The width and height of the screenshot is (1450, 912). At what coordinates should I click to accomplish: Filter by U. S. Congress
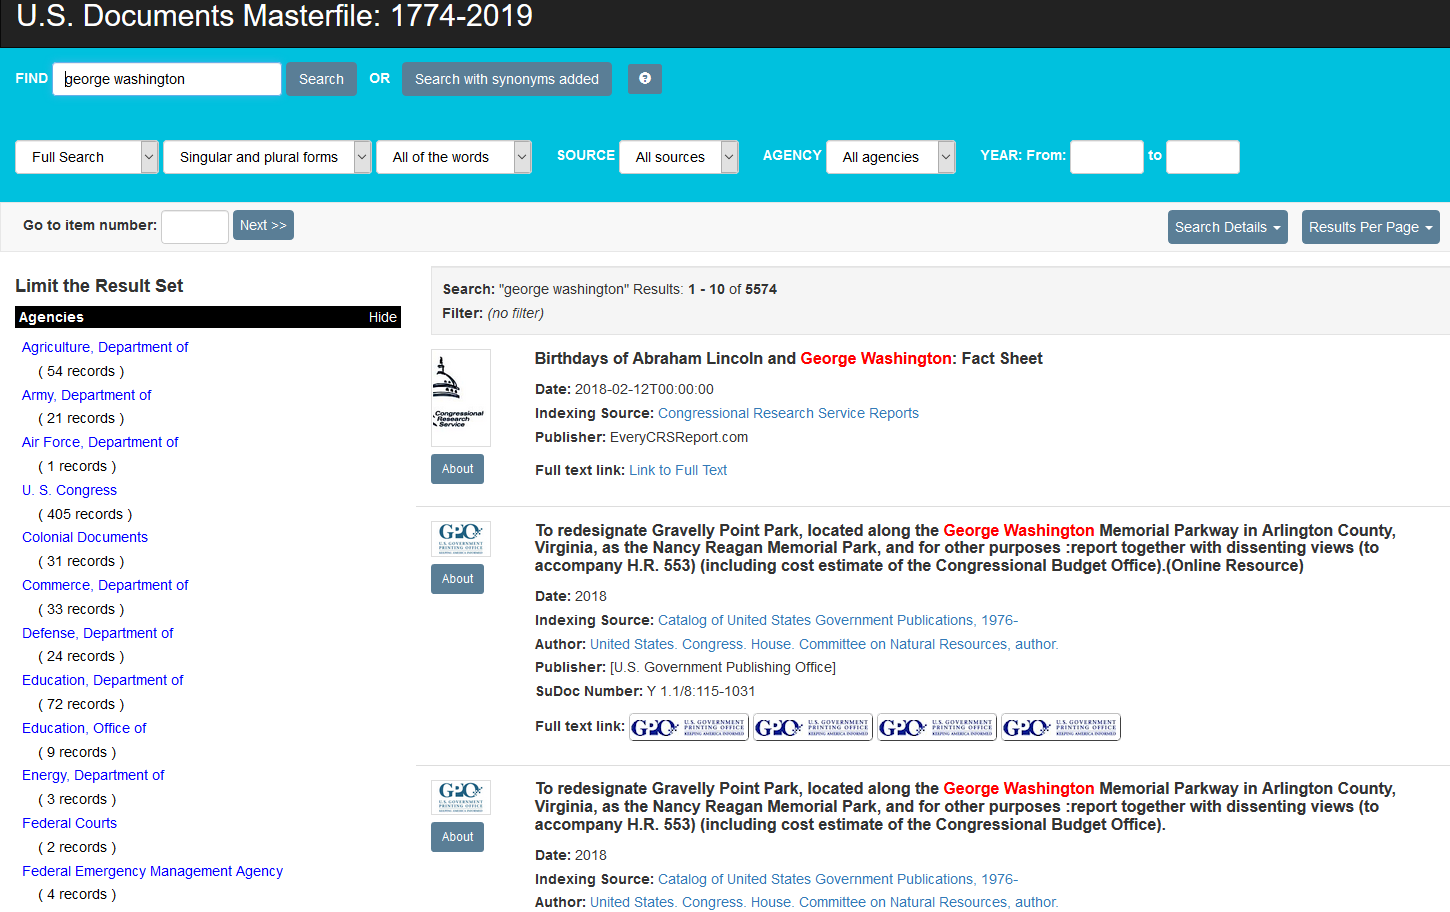point(69,490)
